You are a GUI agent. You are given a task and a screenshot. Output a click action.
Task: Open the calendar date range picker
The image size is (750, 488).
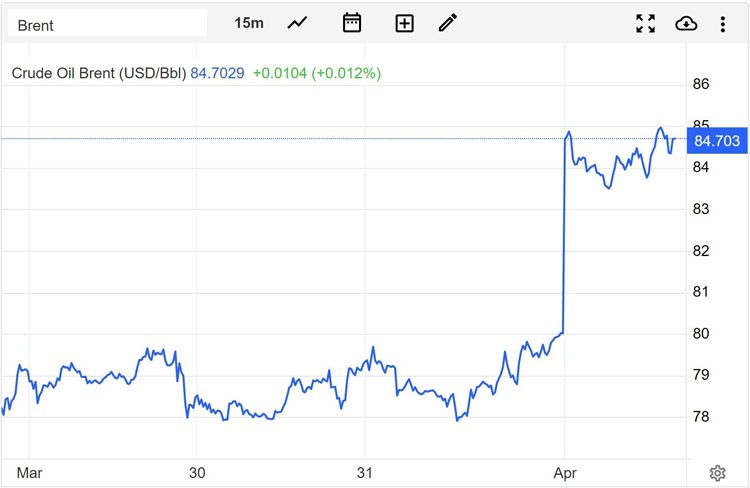[351, 23]
